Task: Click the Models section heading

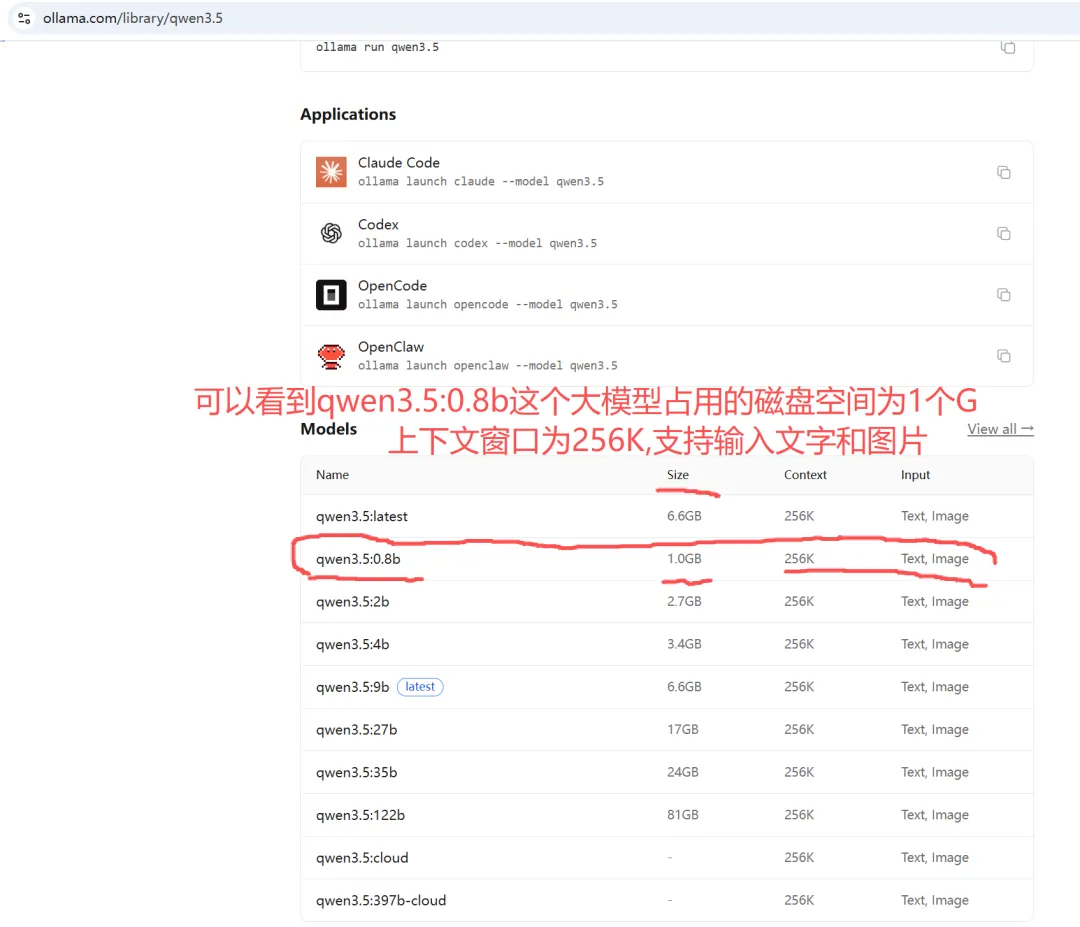Action: [x=329, y=429]
